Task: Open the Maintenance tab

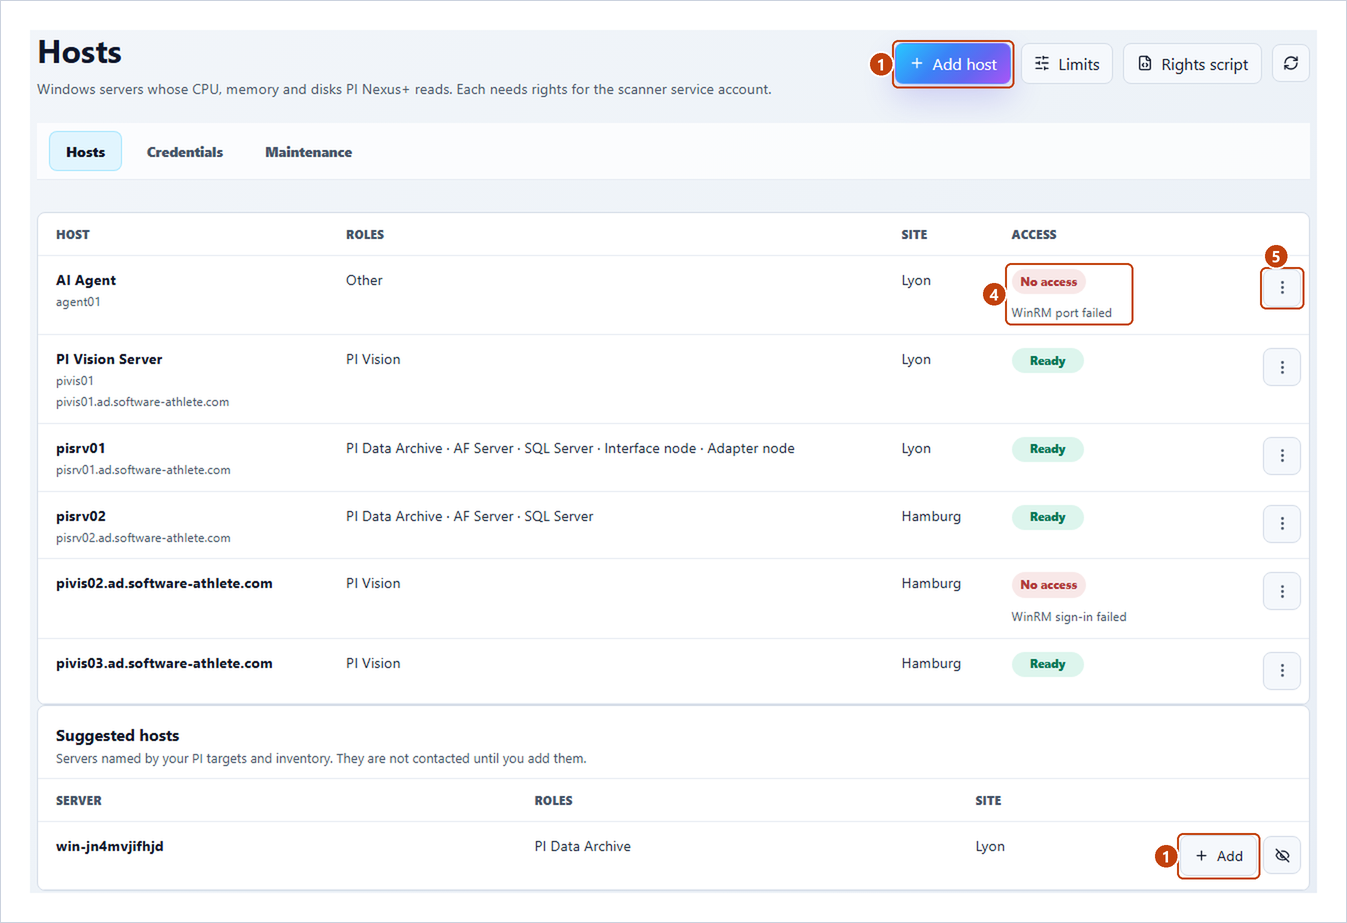Action: pos(308,152)
